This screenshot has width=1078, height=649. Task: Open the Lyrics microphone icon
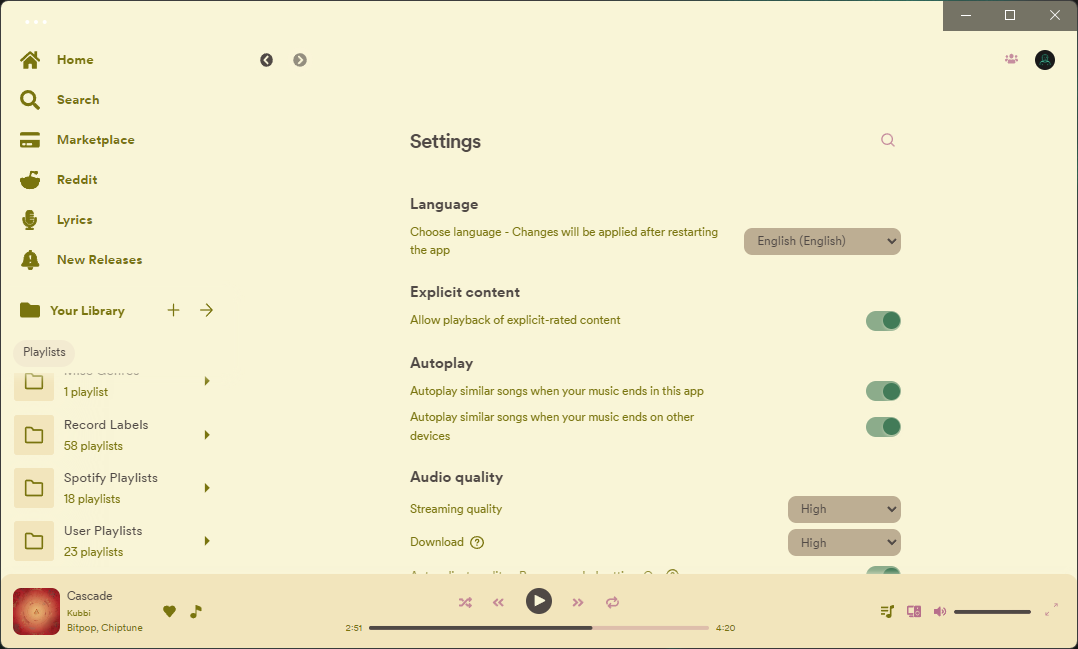click(30, 220)
